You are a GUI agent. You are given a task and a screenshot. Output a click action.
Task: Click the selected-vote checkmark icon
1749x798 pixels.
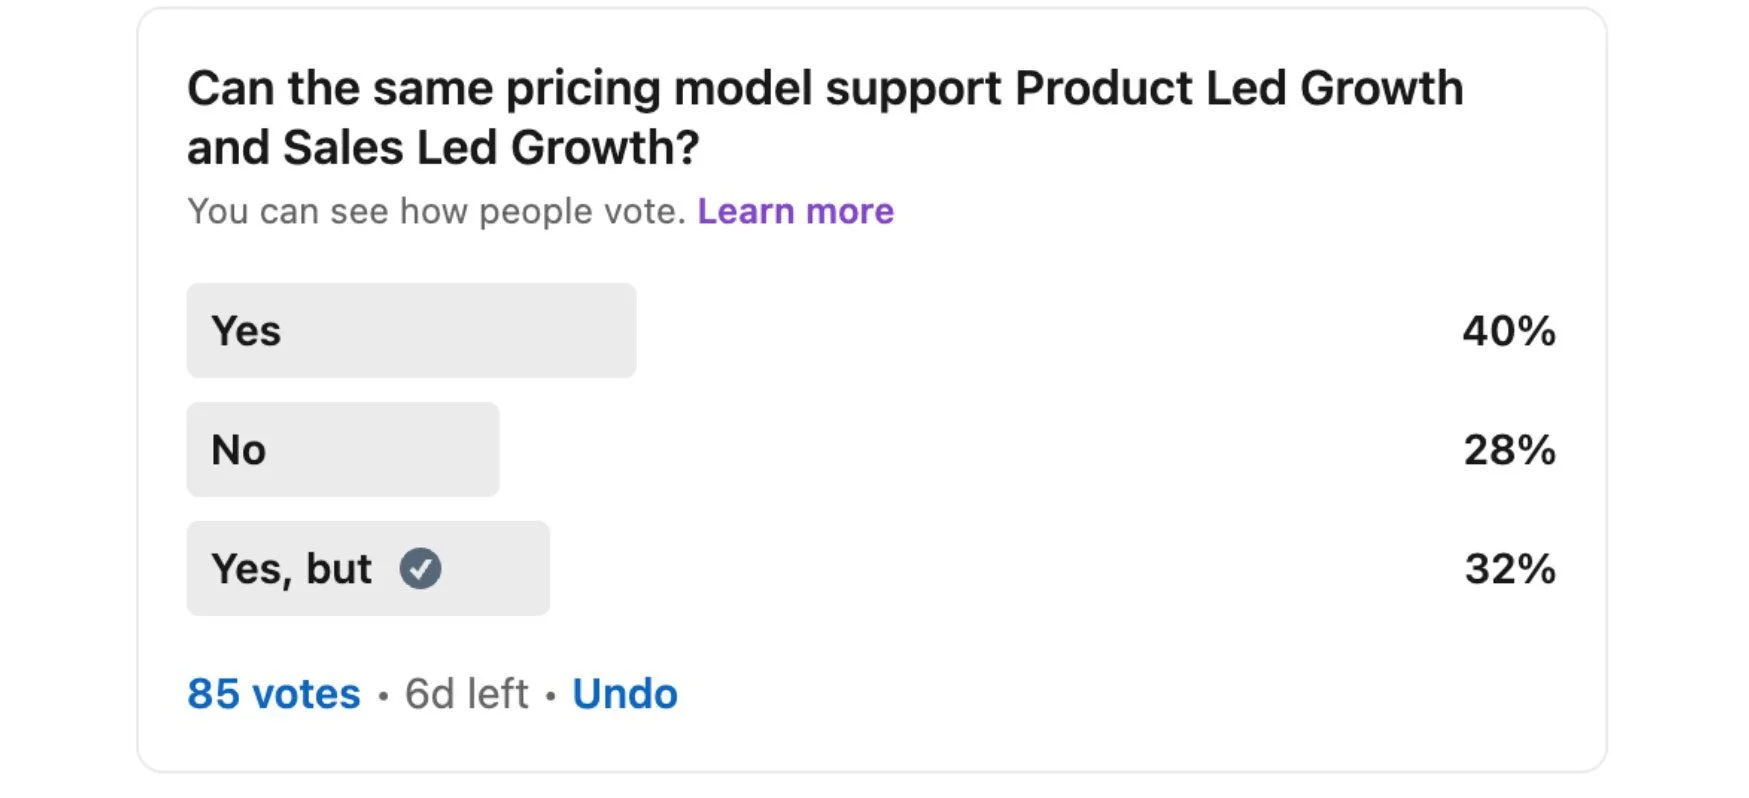[x=420, y=569]
